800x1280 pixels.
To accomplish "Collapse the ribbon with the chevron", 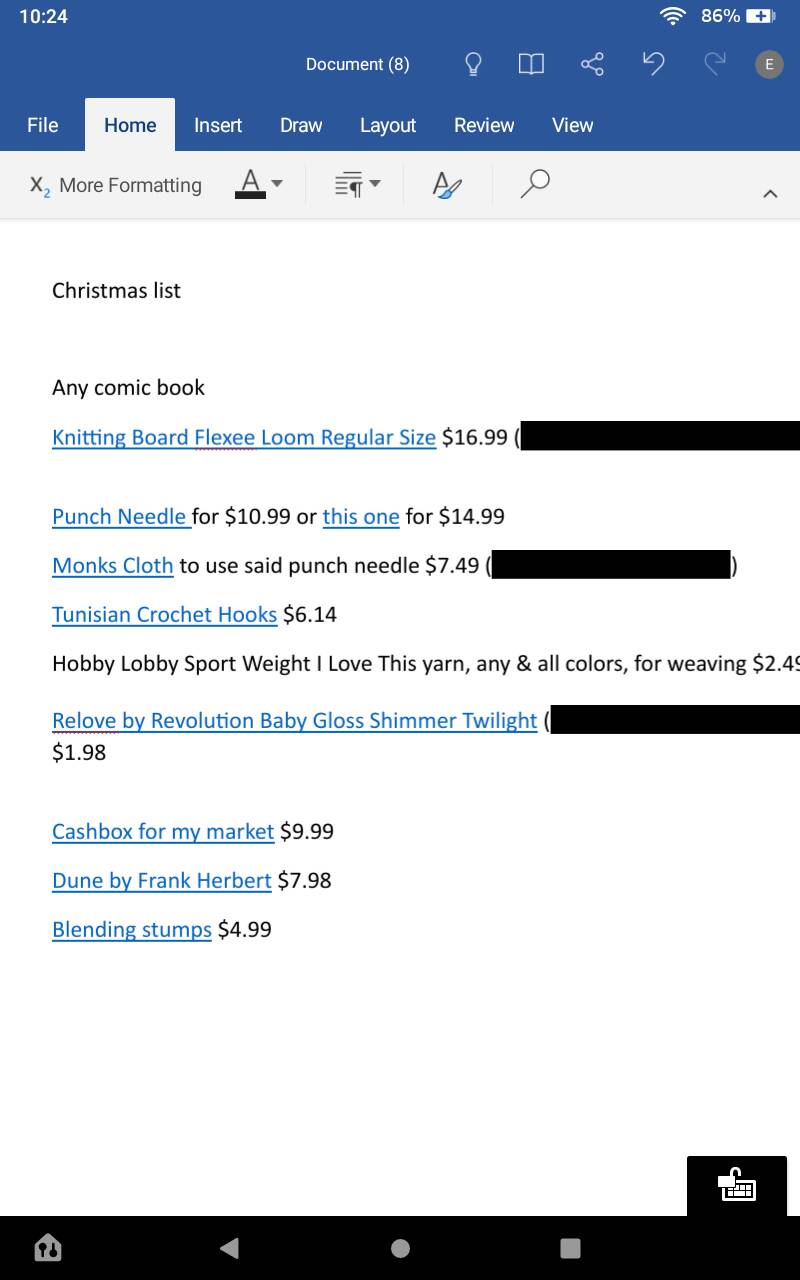I will [769, 194].
